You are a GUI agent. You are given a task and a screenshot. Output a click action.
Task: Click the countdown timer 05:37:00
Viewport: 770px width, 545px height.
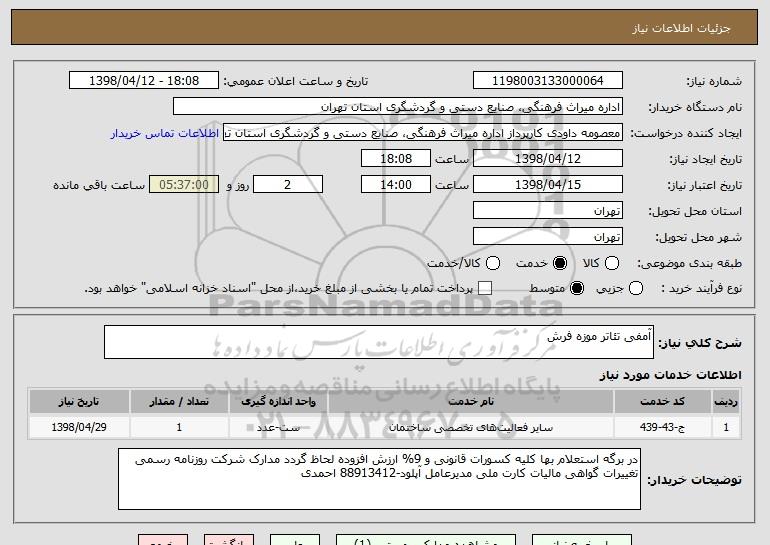(x=184, y=185)
